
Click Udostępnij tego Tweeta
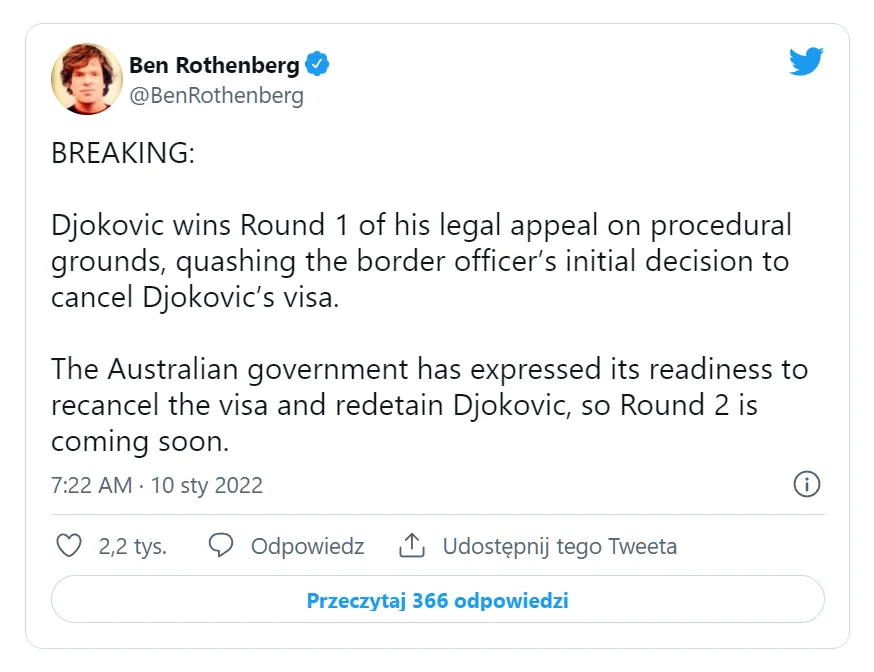point(560,547)
